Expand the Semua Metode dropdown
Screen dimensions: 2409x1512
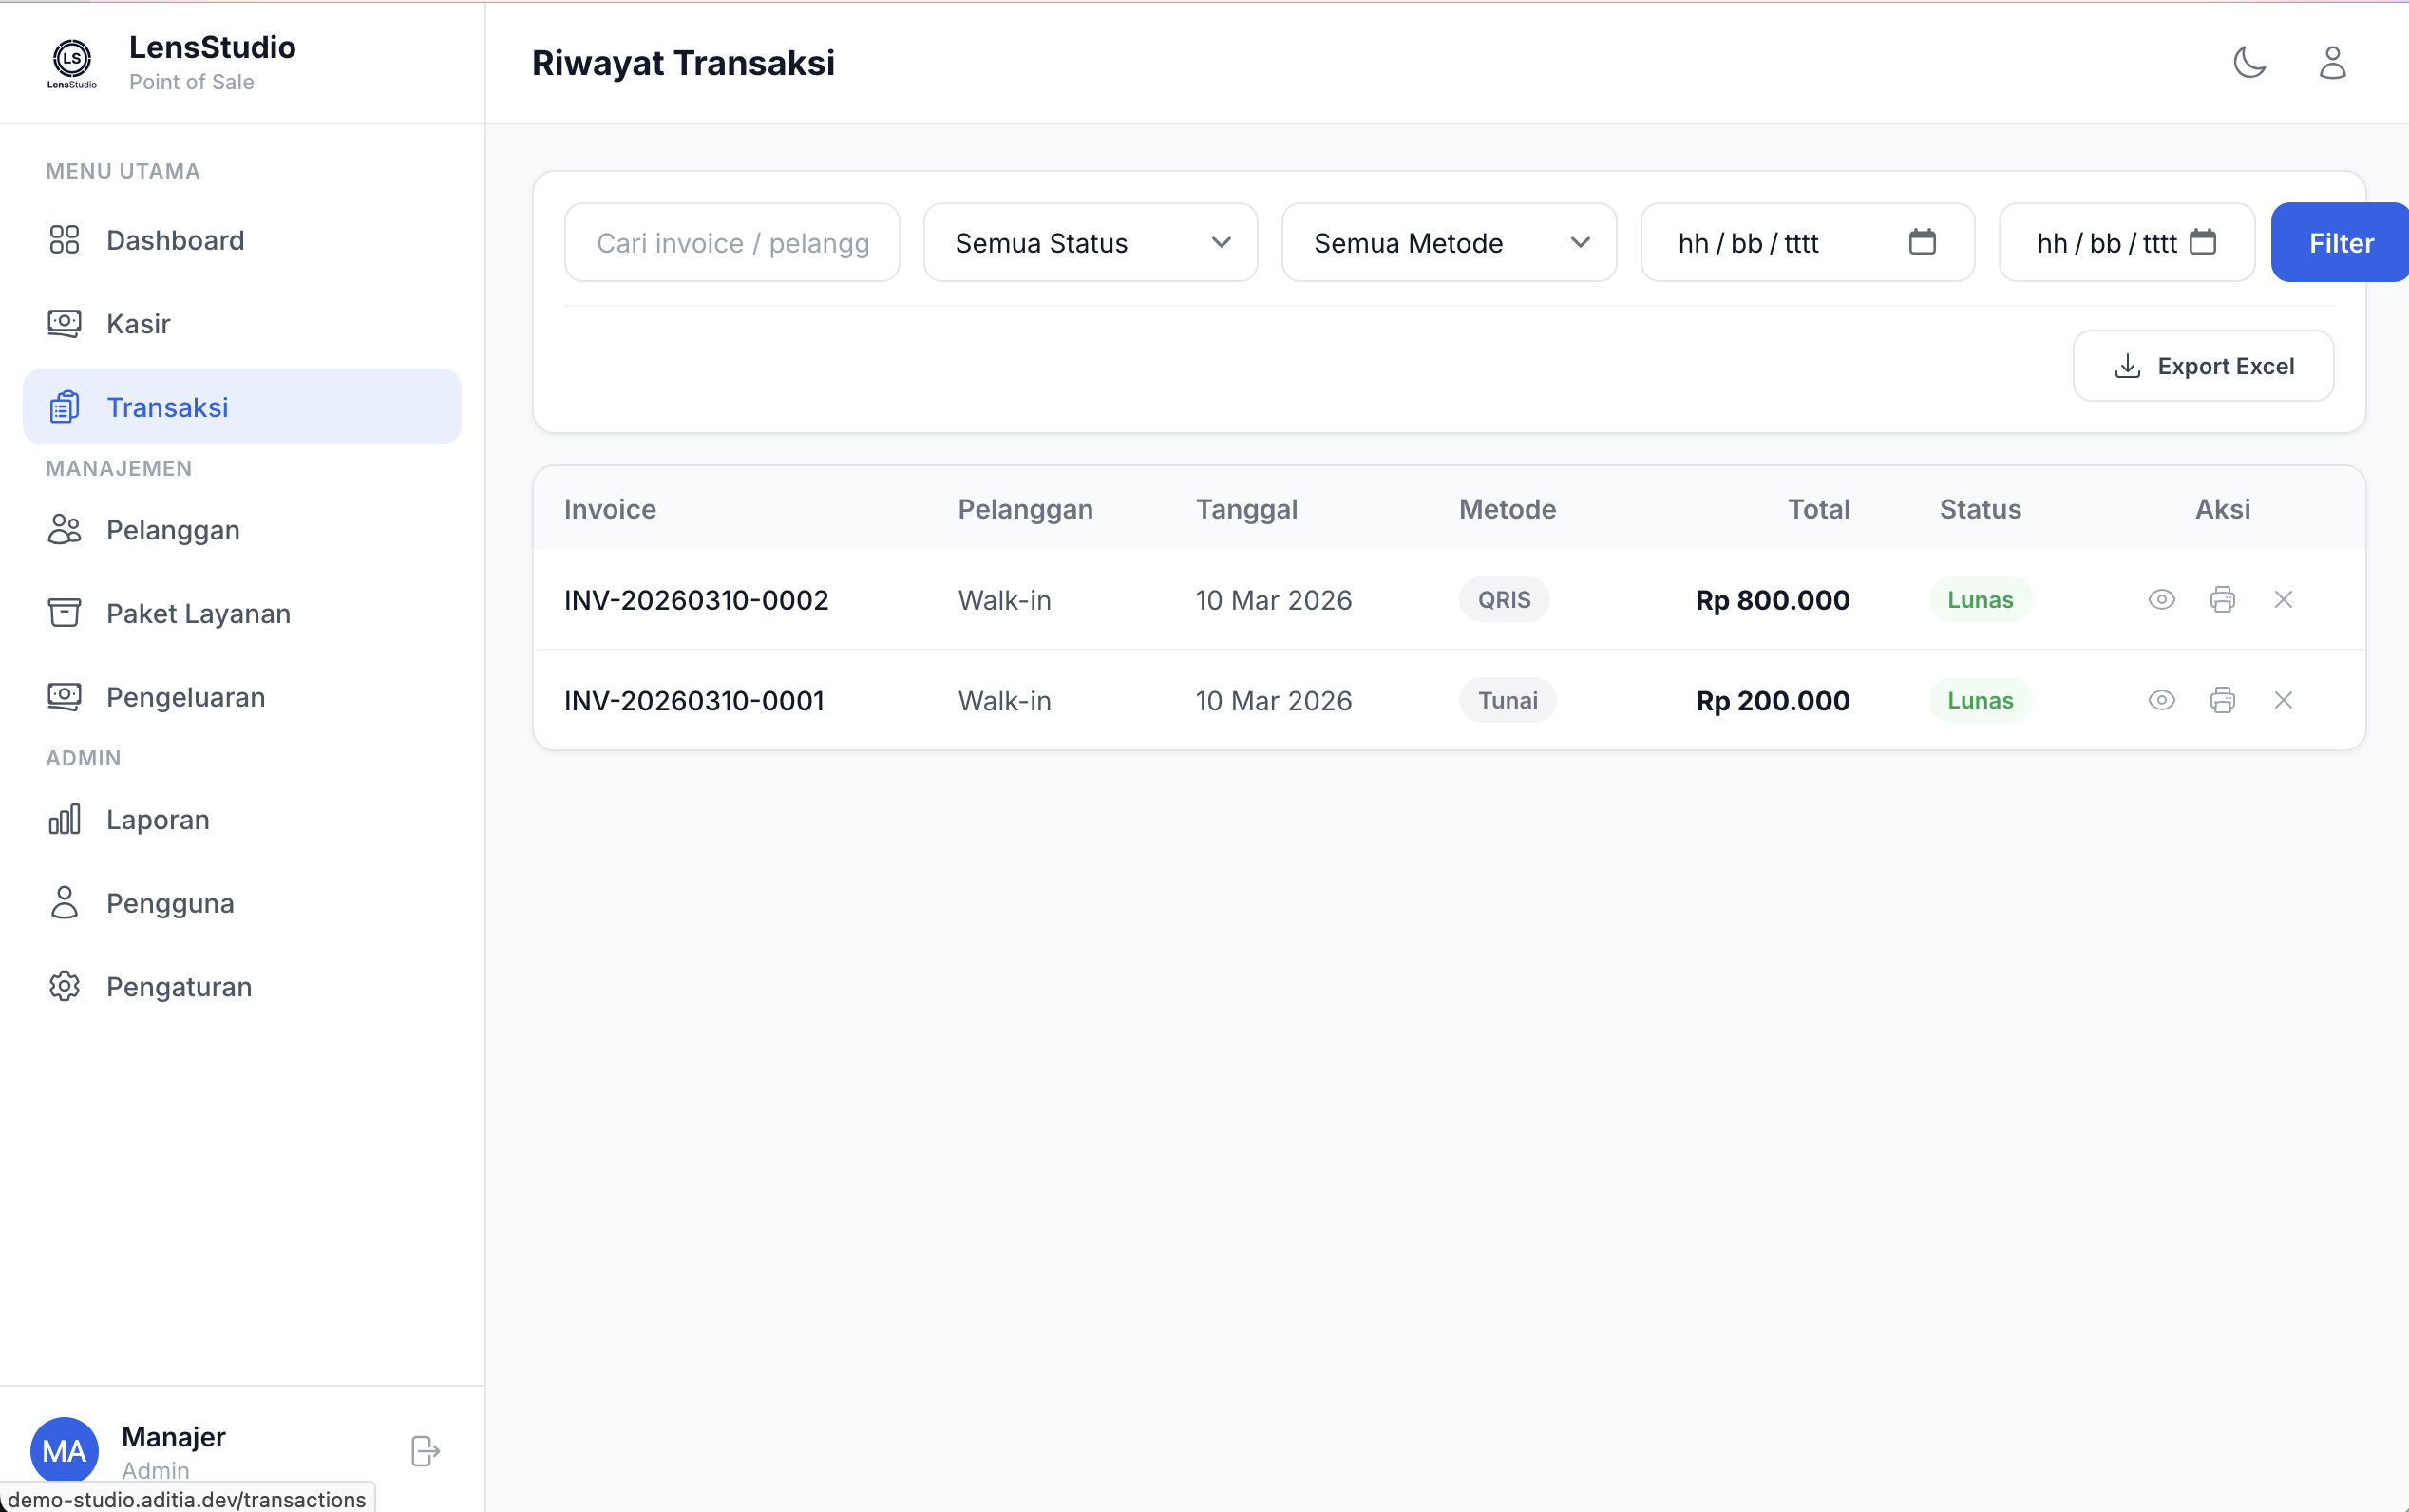pos(1448,243)
